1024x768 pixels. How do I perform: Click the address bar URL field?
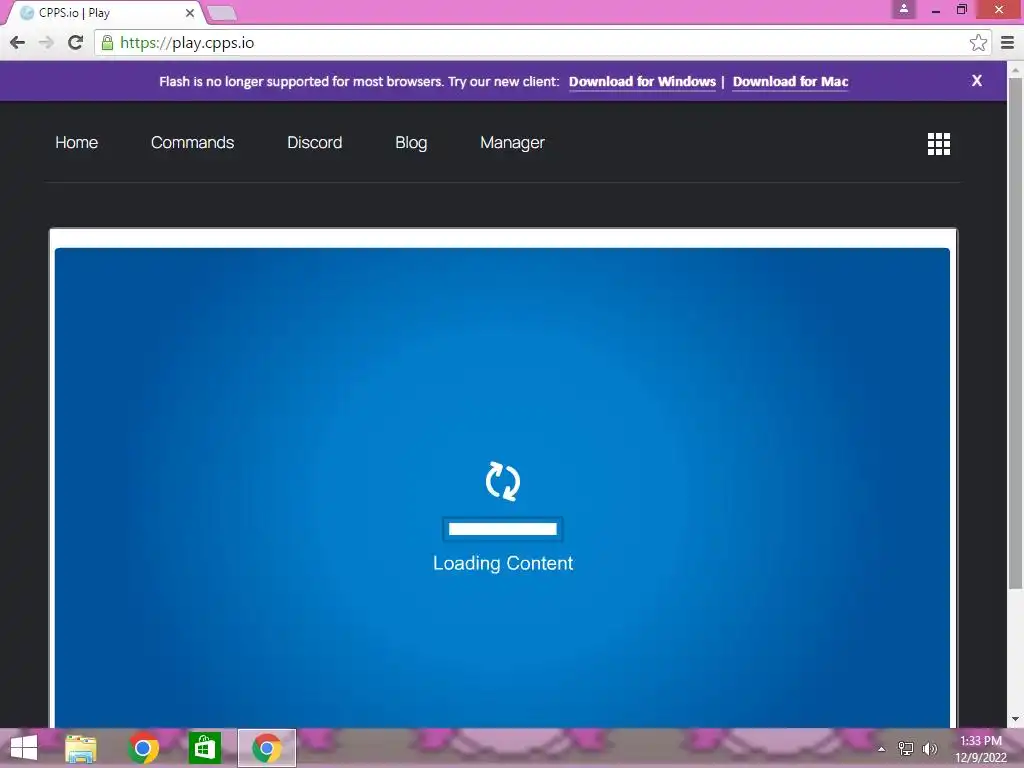542,43
